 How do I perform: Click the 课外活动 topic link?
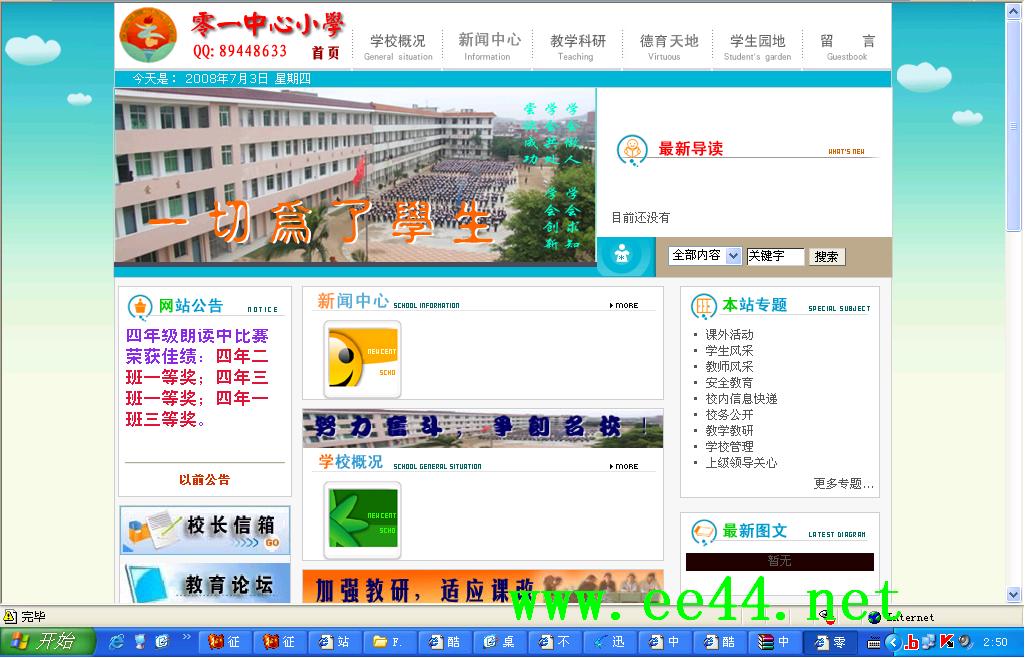(x=729, y=335)
